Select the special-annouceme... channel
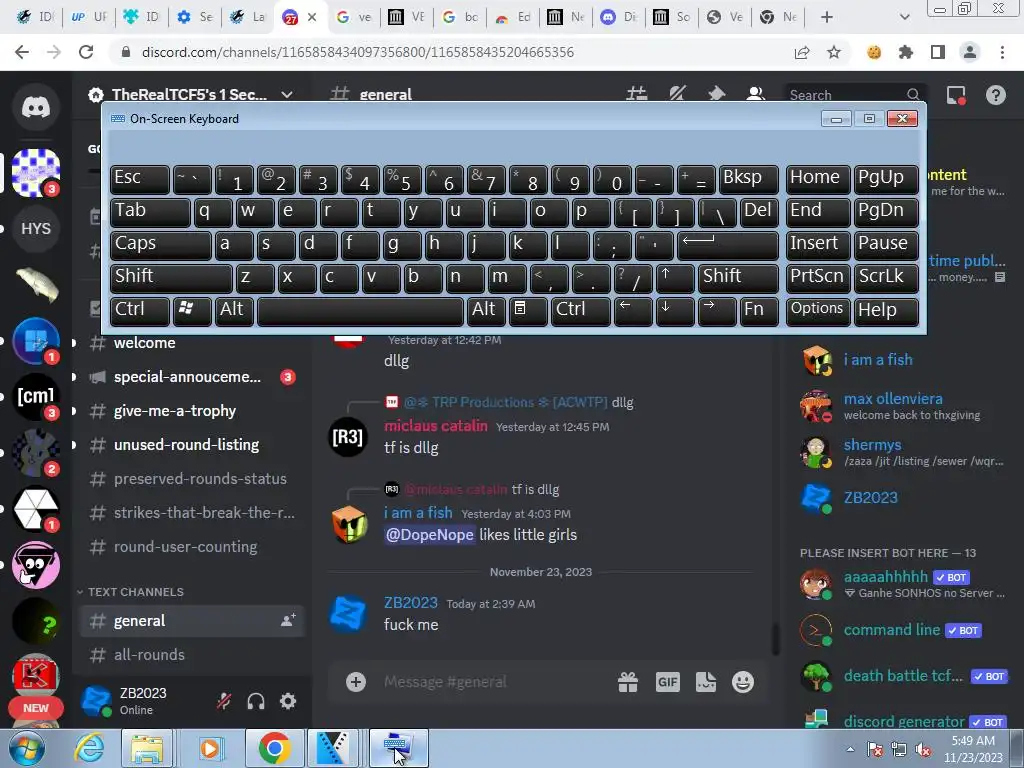 tap(192, 377)
